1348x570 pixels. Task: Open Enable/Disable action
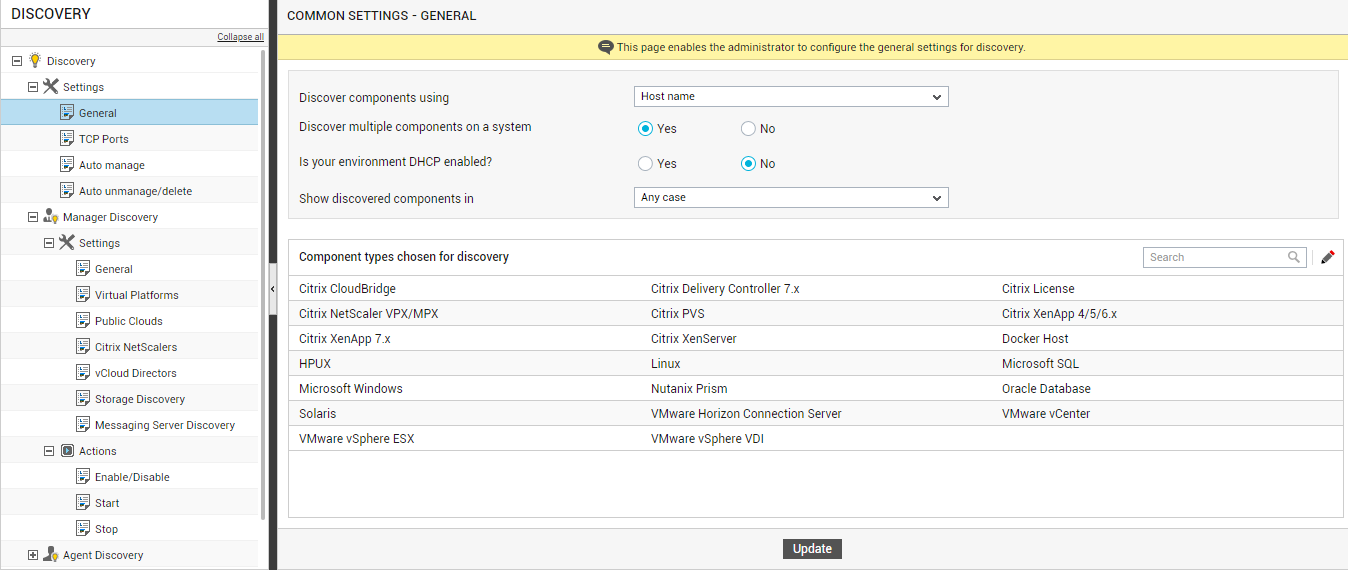click(x=132, y=477)
